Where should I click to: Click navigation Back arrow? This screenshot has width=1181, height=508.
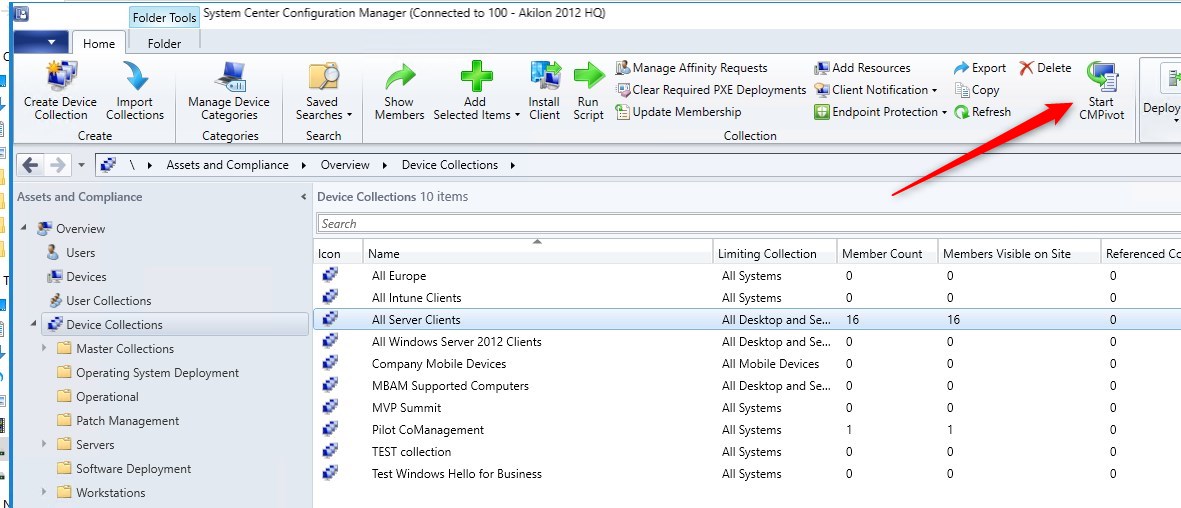pyautogui.click(x=31, y=164)
